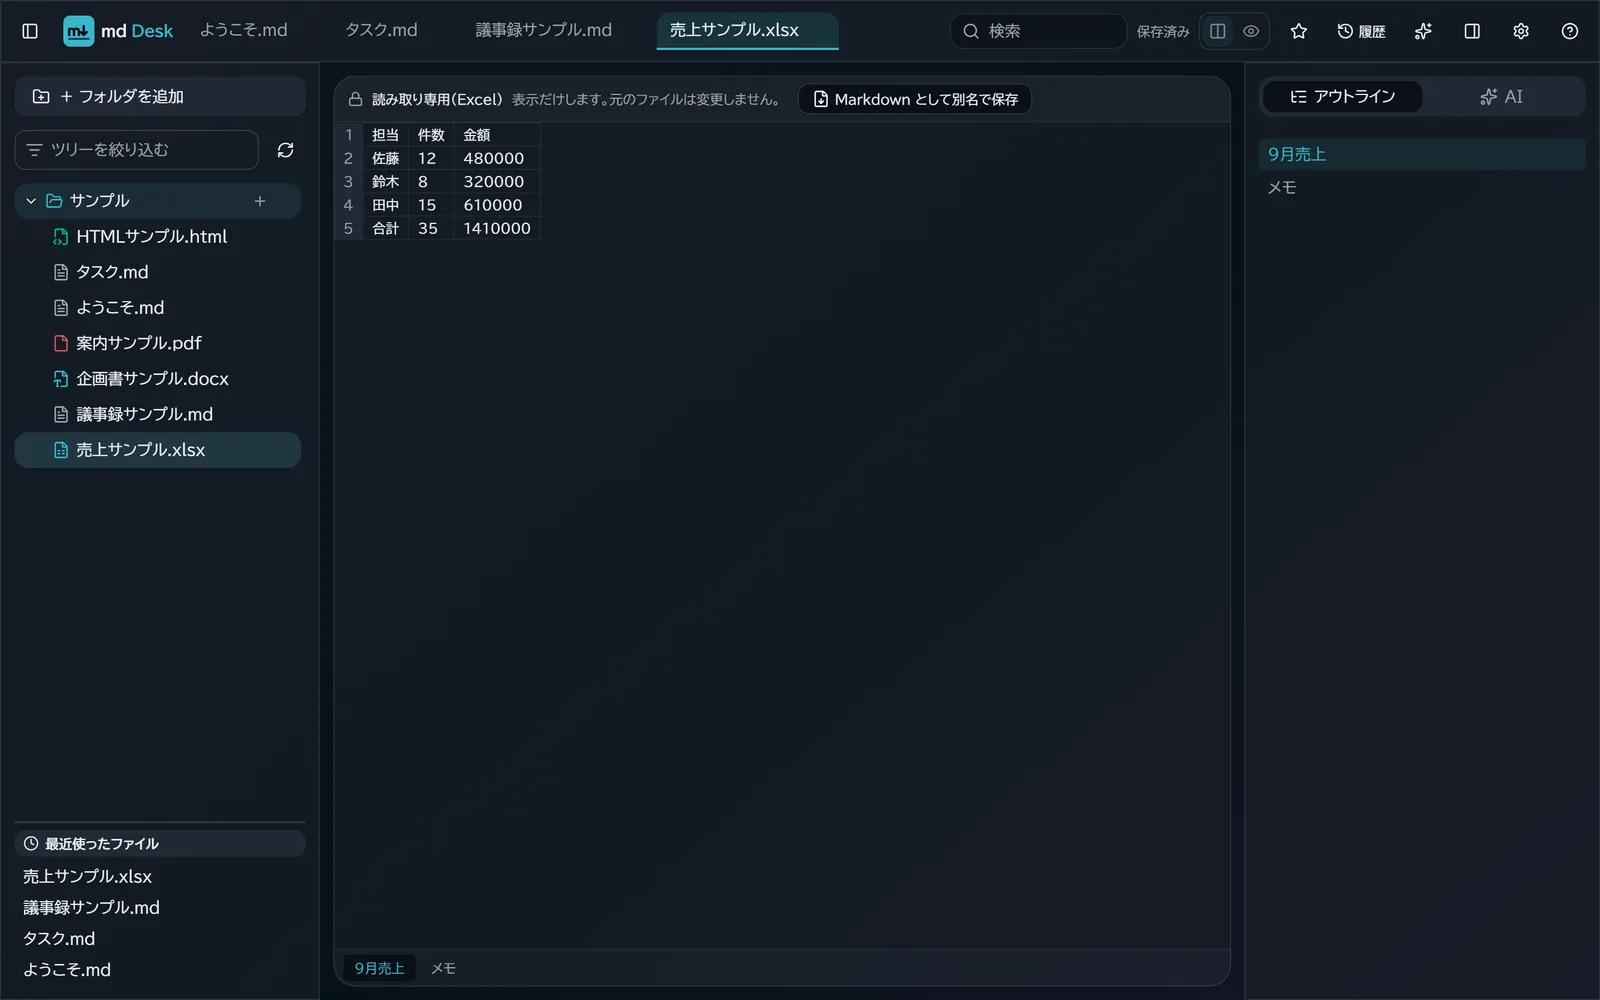The width and height of the screenshot is (1600, 1000).
Task: Collapse the サンプル folder chevron
Action: tap(31, 201)
